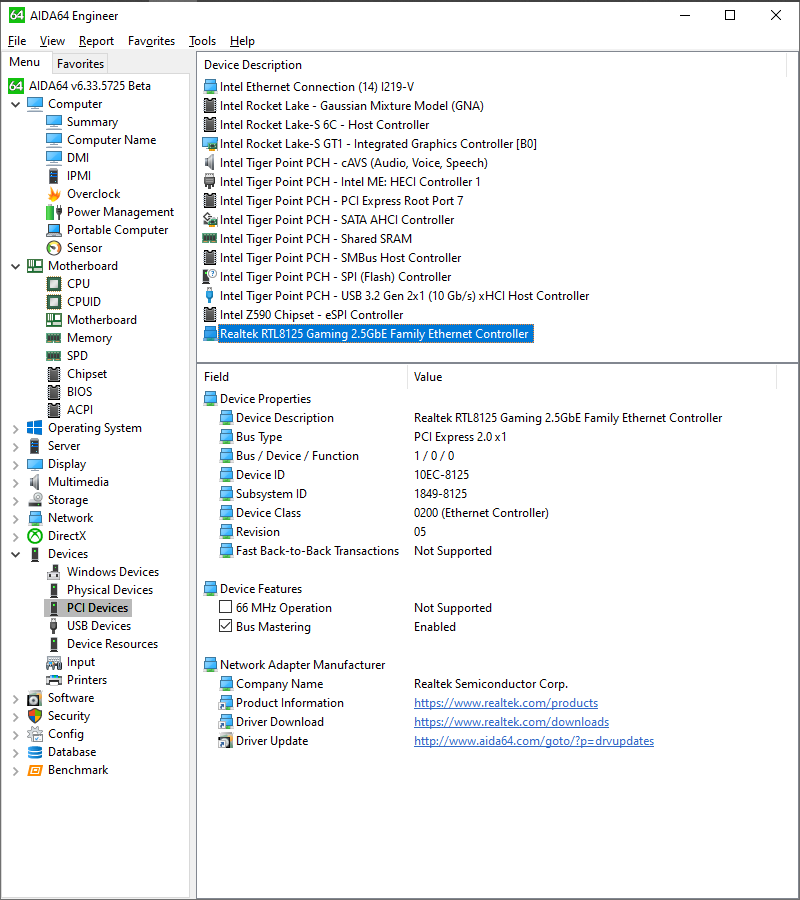Open the File menu
The width and height of the screenshot is (800, 900).
point(17,41)
